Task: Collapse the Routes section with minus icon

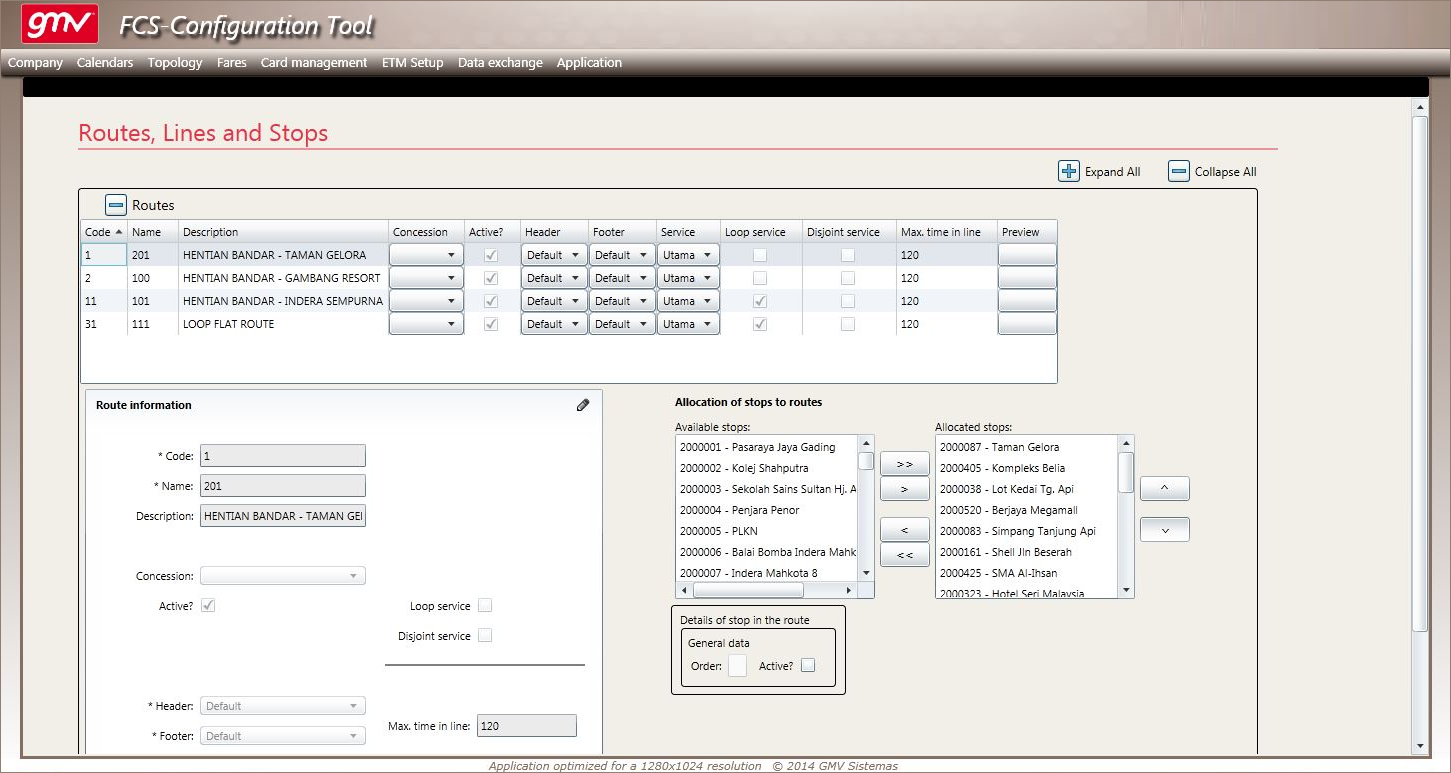Action: [116, 205]
